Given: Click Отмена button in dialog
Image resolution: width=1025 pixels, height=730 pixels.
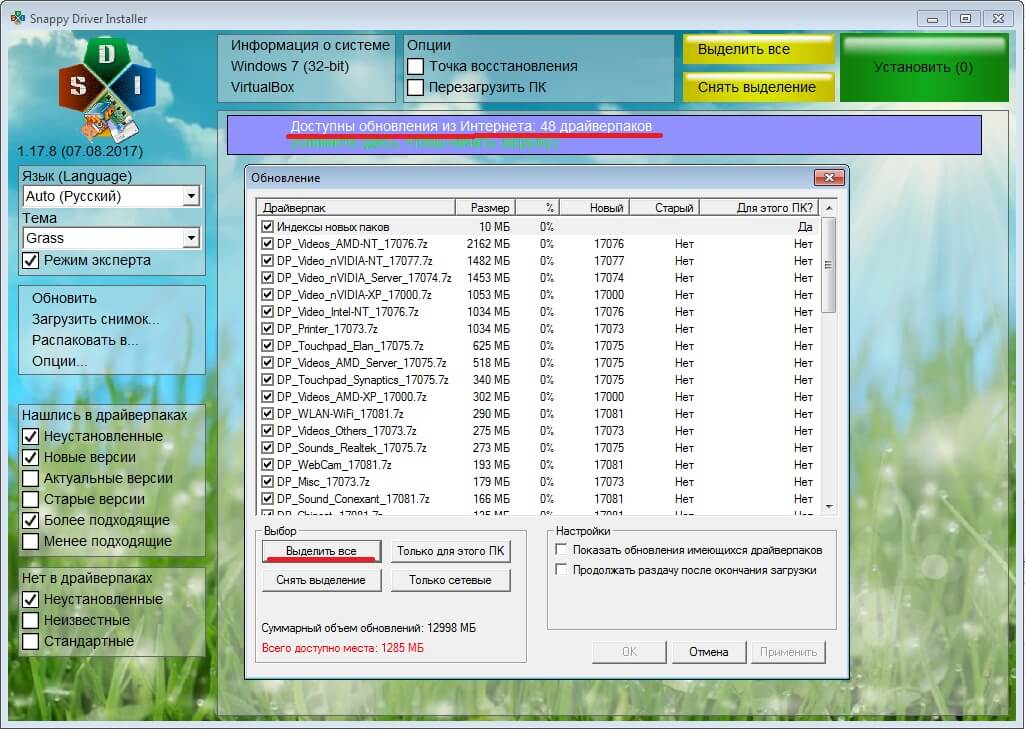Looking at the screenshot, I should (x=709, y=652).
